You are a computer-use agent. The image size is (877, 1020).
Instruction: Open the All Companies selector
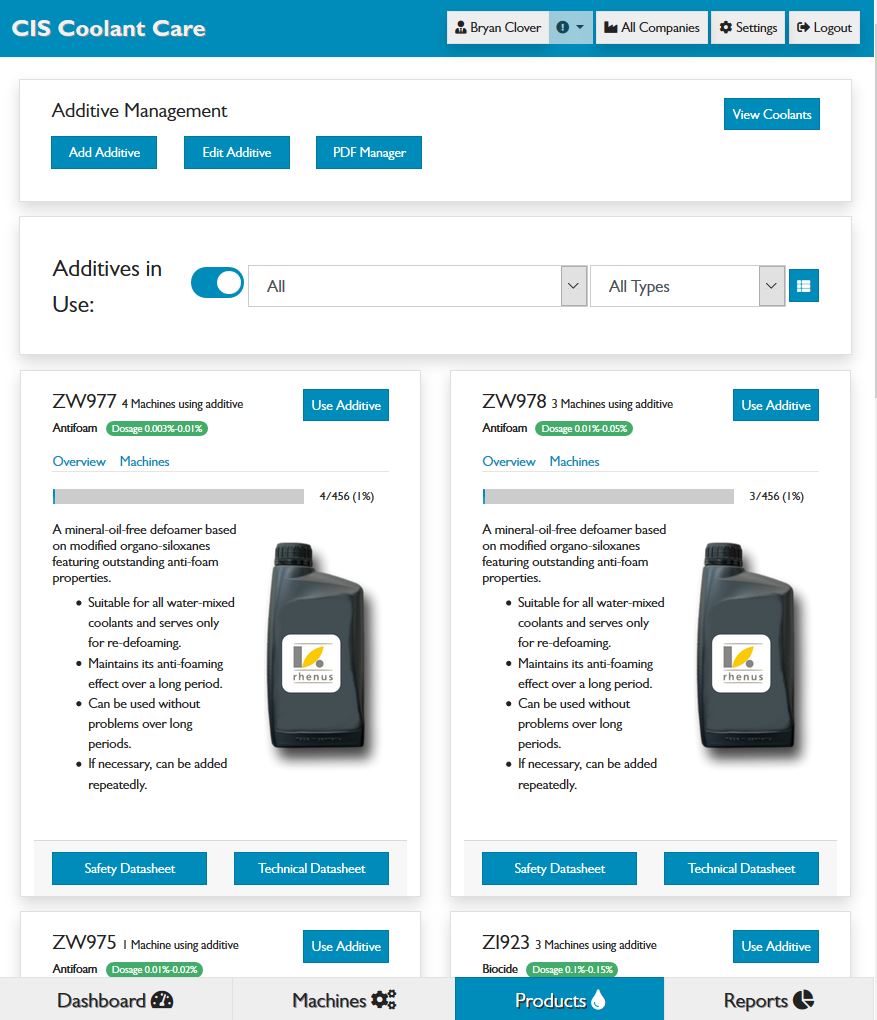click(651, 28)
